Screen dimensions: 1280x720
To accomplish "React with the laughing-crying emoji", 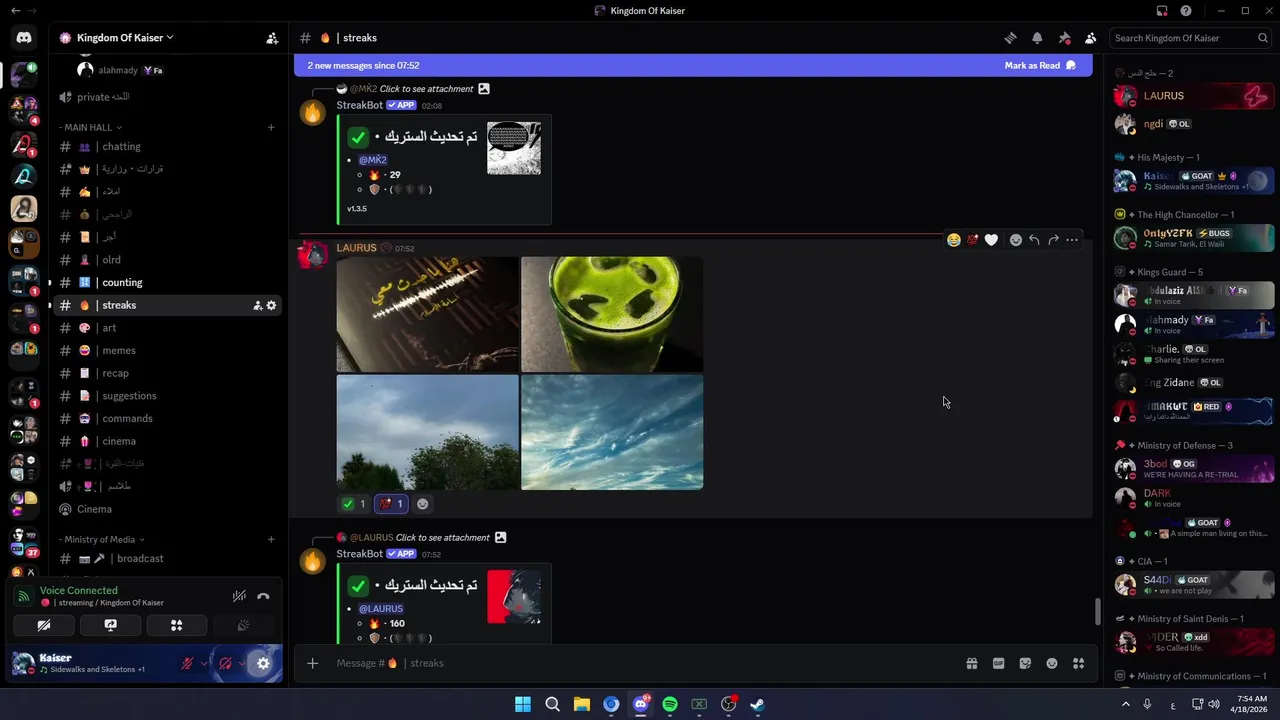I will 954,240.
